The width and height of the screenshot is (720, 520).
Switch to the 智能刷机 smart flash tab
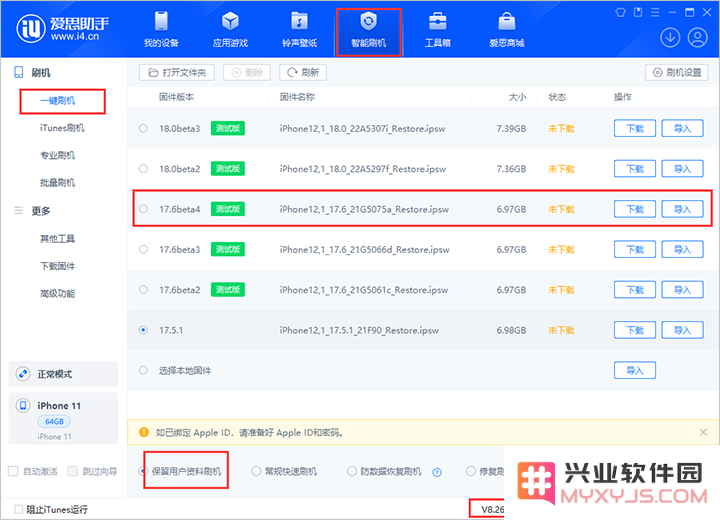pos(369,31)
